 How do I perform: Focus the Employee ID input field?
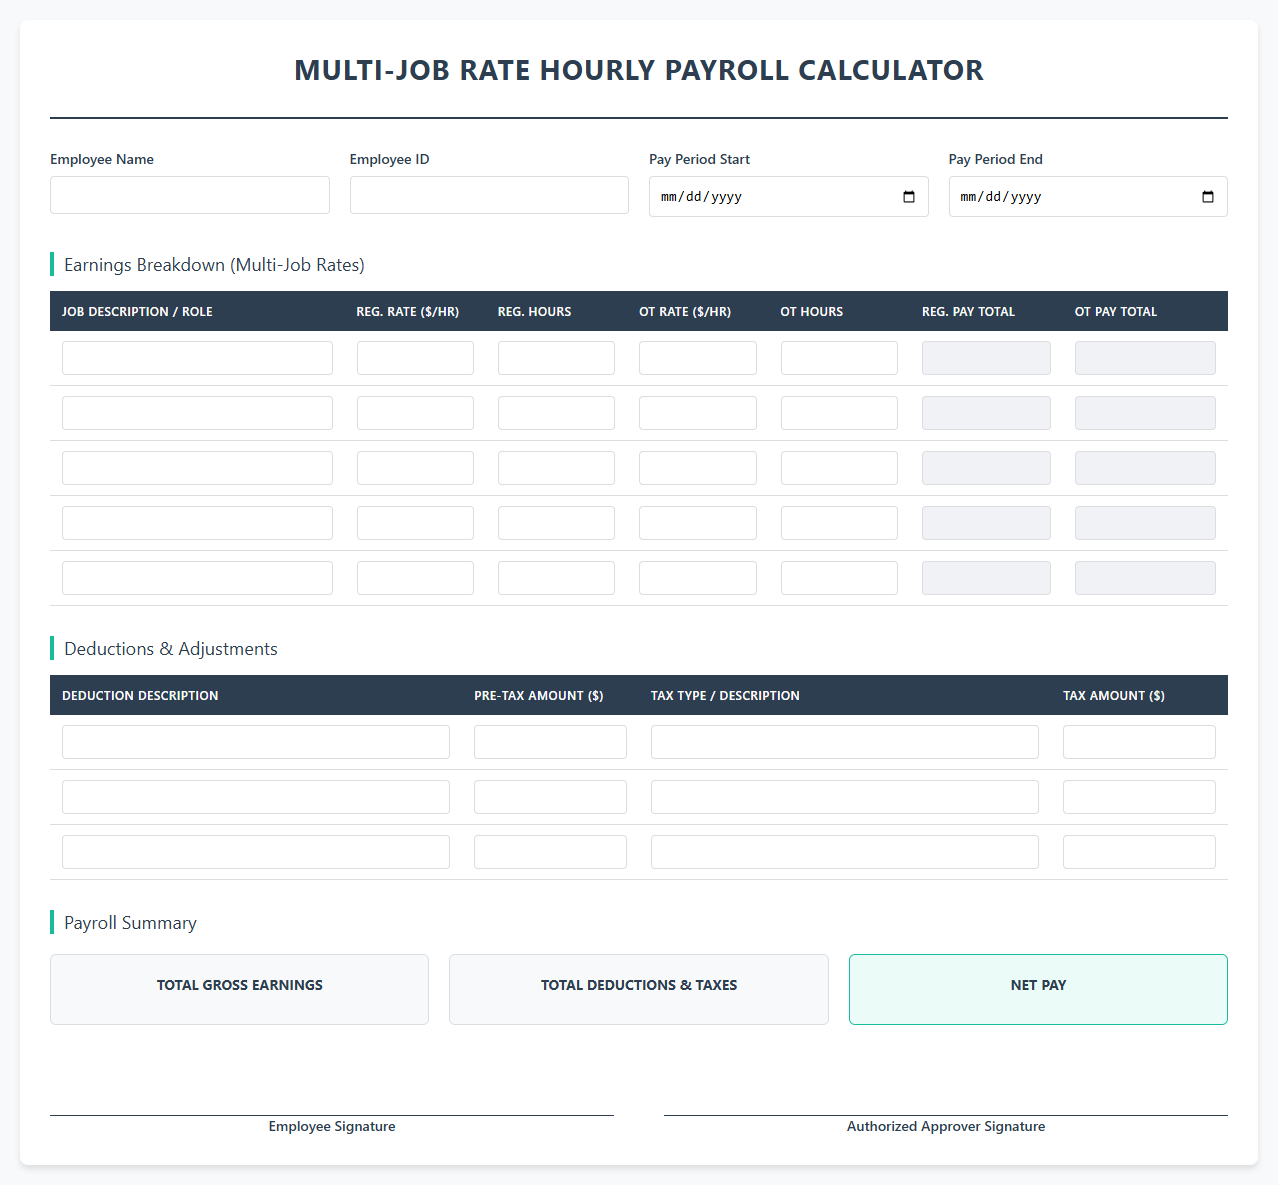[x=489, y=195]
